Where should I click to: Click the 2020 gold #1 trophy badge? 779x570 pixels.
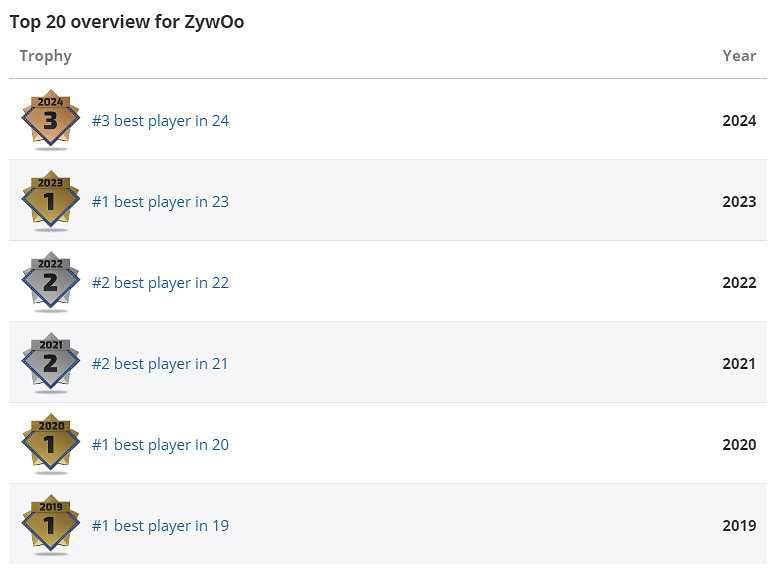coord(50,444)
